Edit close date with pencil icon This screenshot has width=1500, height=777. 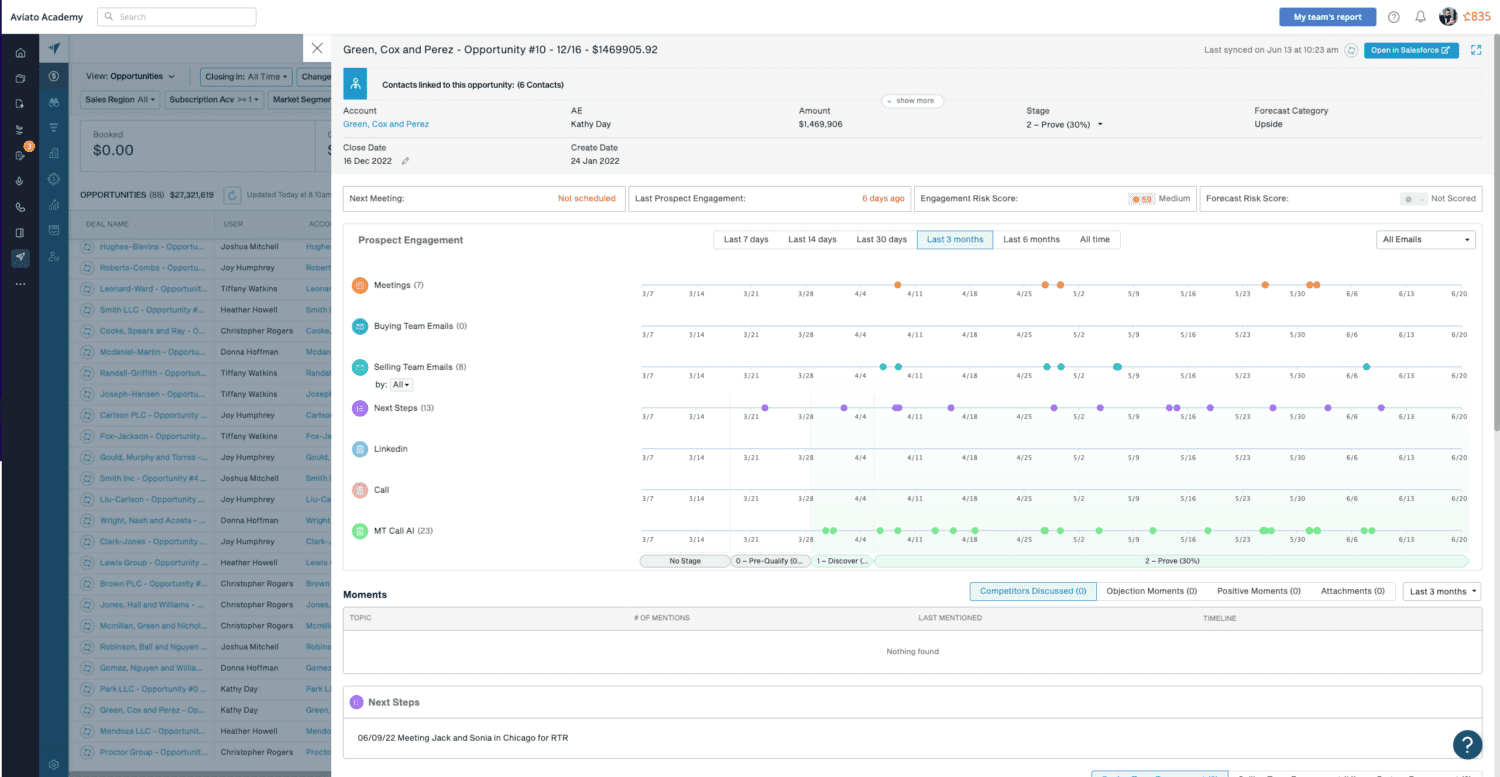[405, 161]
